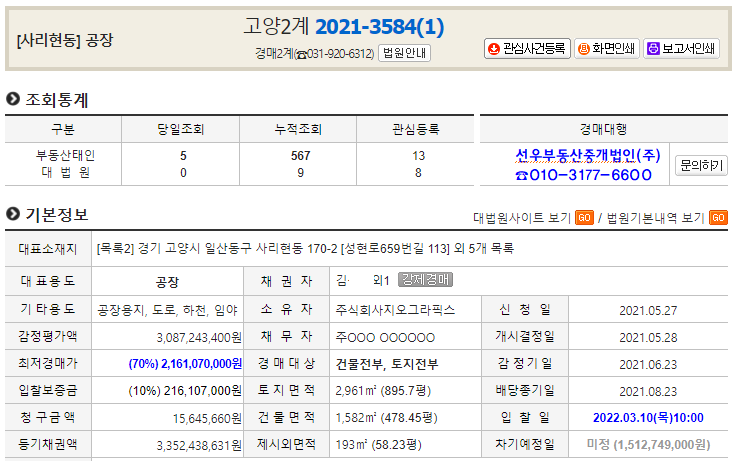Click the bid deposit 216,107,000원
Viewport: 737px width, 461px height.
(x=203, y=391)
